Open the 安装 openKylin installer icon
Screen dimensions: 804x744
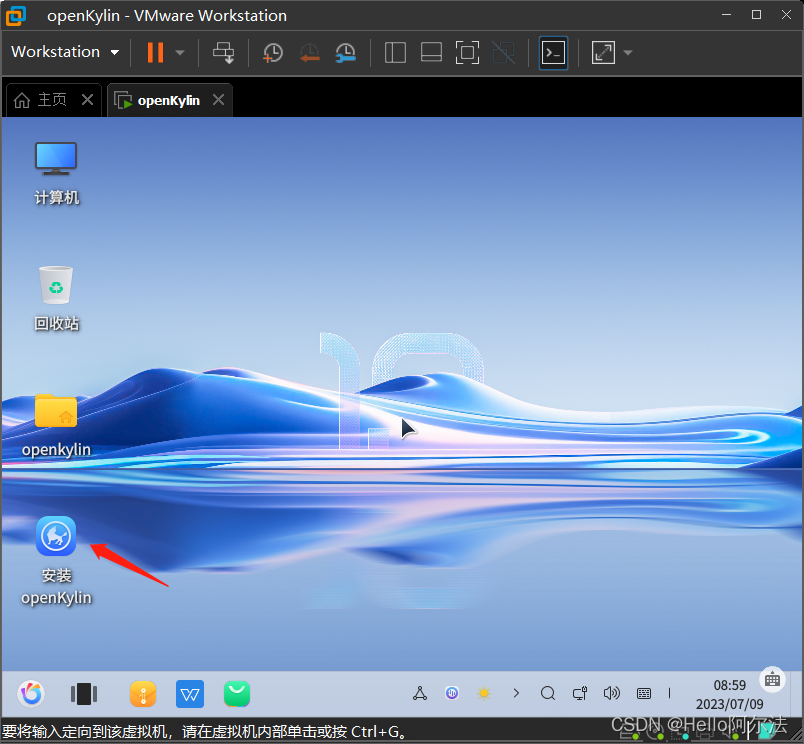point(56,537)
